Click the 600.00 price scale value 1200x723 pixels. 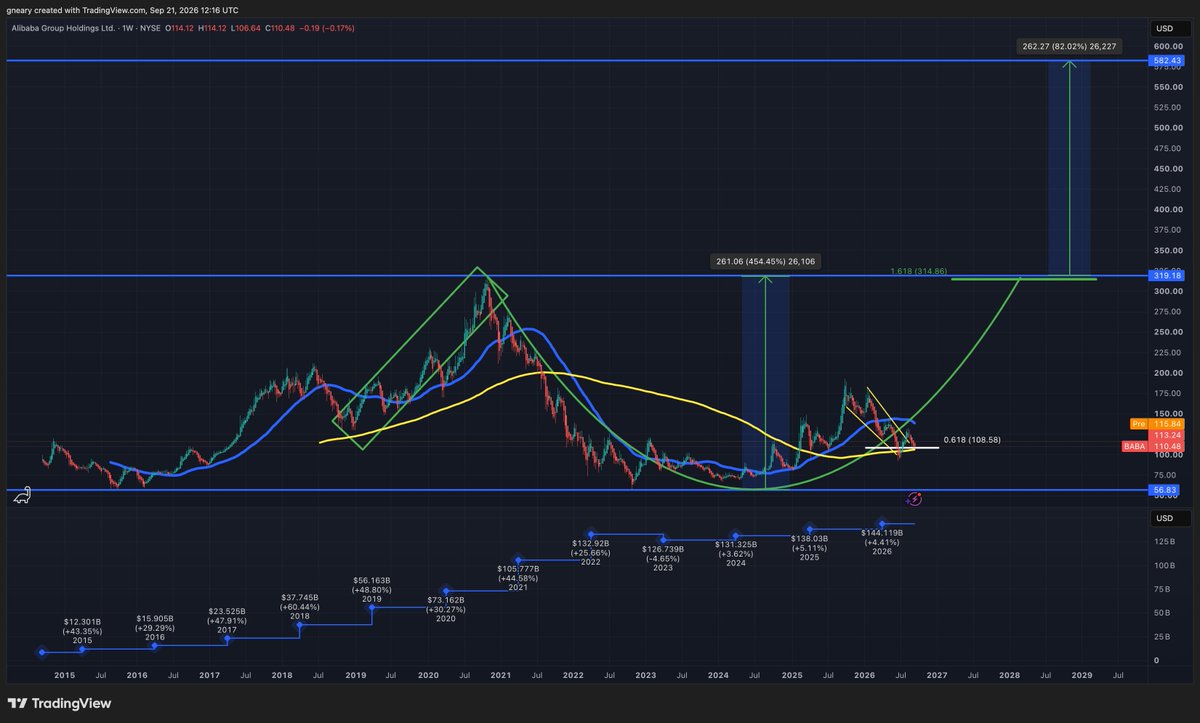(1166, 46)
